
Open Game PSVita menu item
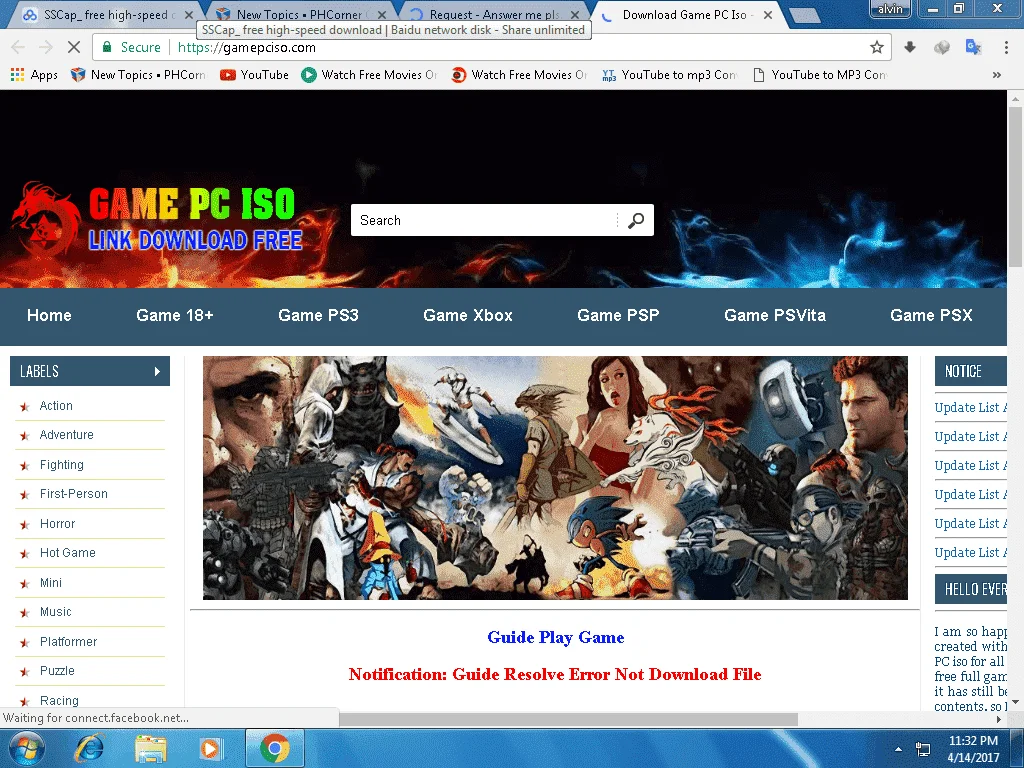point(775,315)
